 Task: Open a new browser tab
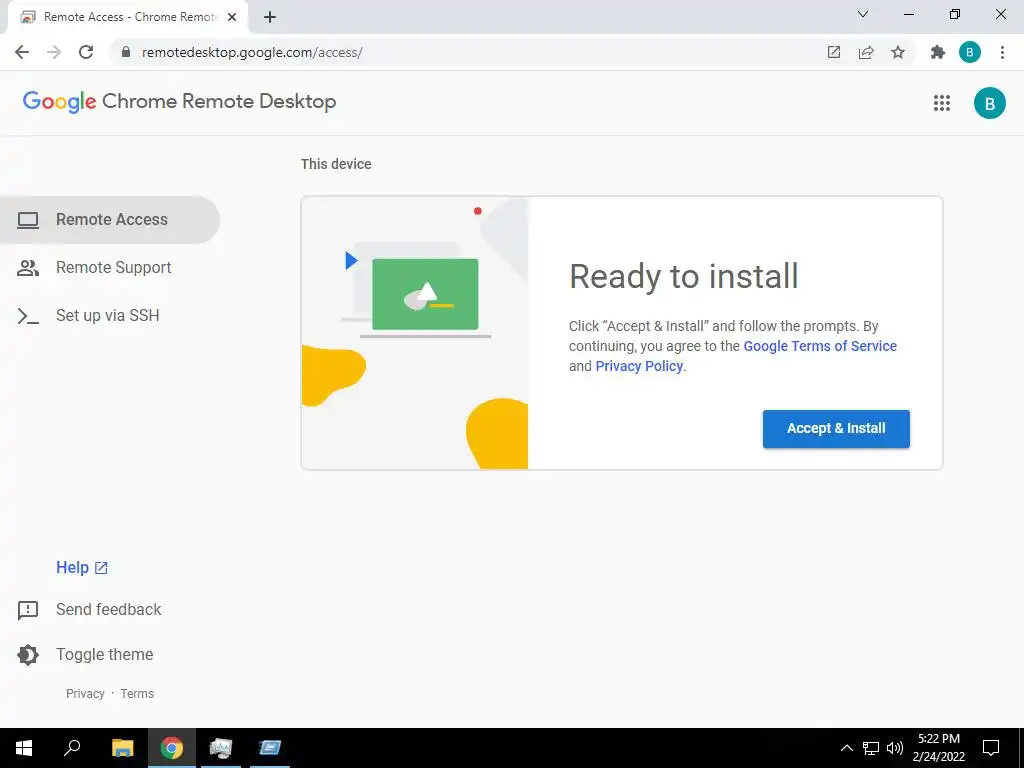coord(270,18)
